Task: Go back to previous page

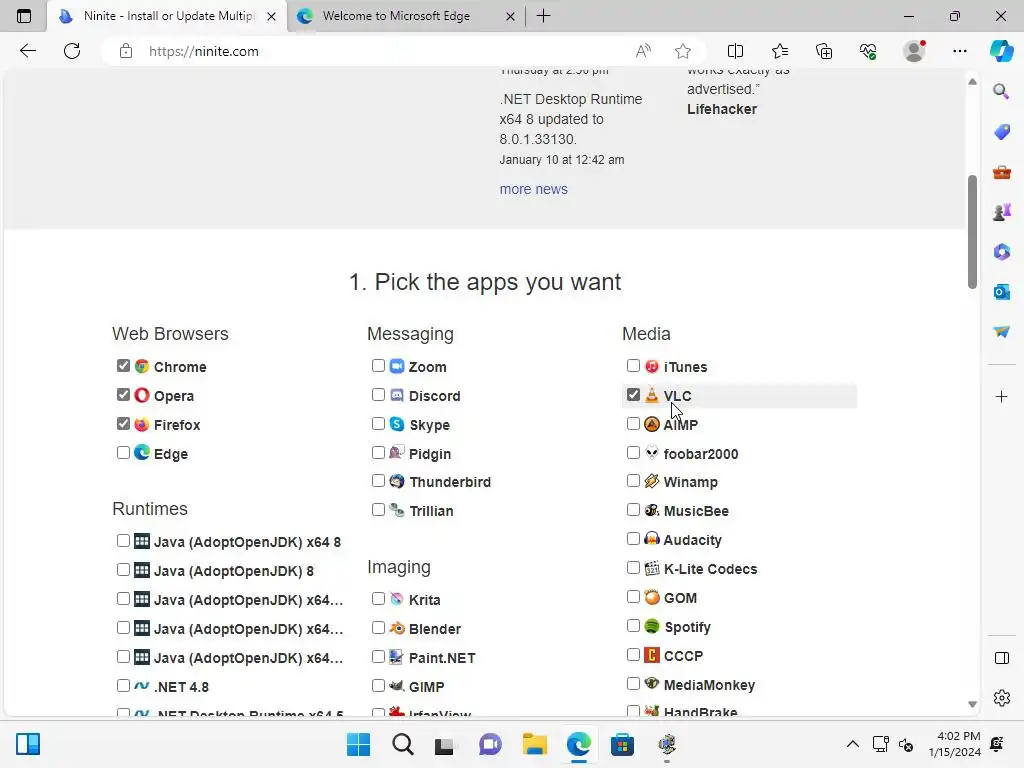Action: coord(27,51)
